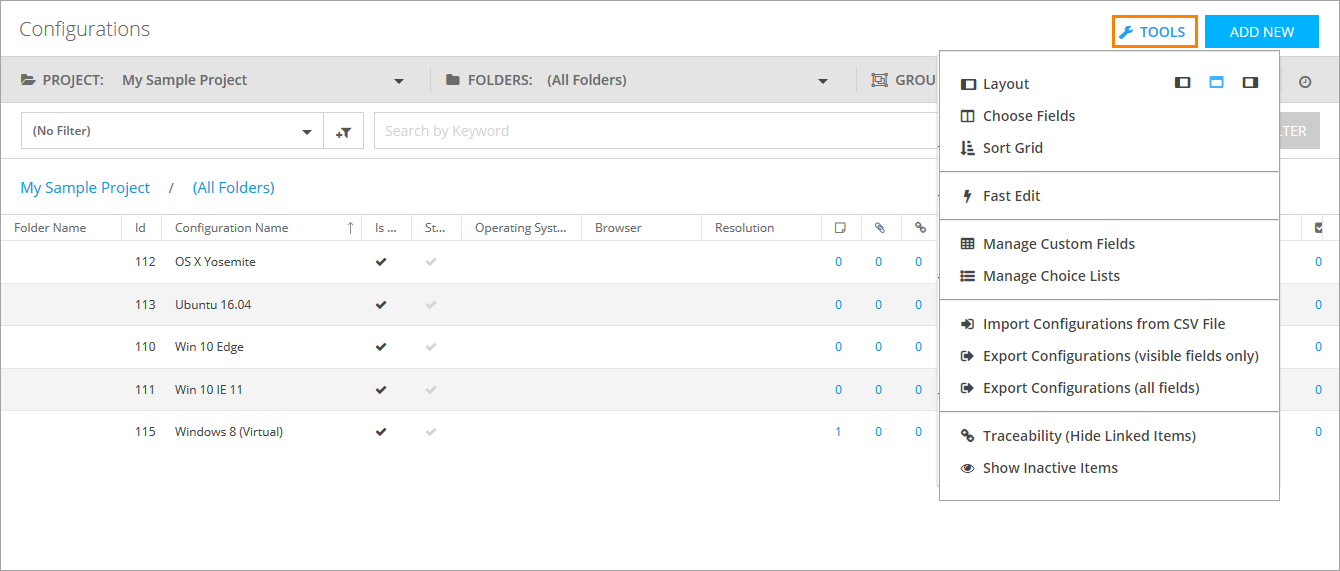Choose Import Configurations from CSV File

(x=1103, y=324)
